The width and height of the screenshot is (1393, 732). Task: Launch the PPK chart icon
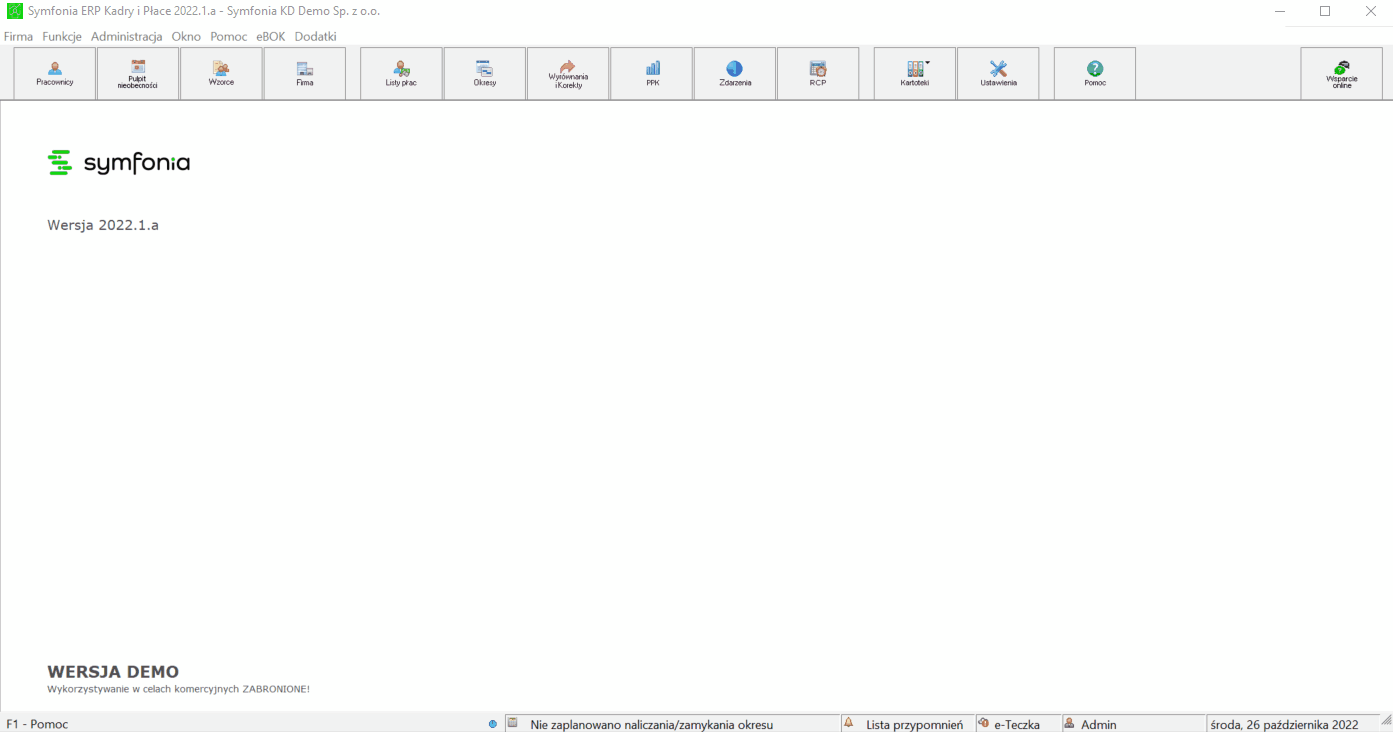[x=652, y=73]
